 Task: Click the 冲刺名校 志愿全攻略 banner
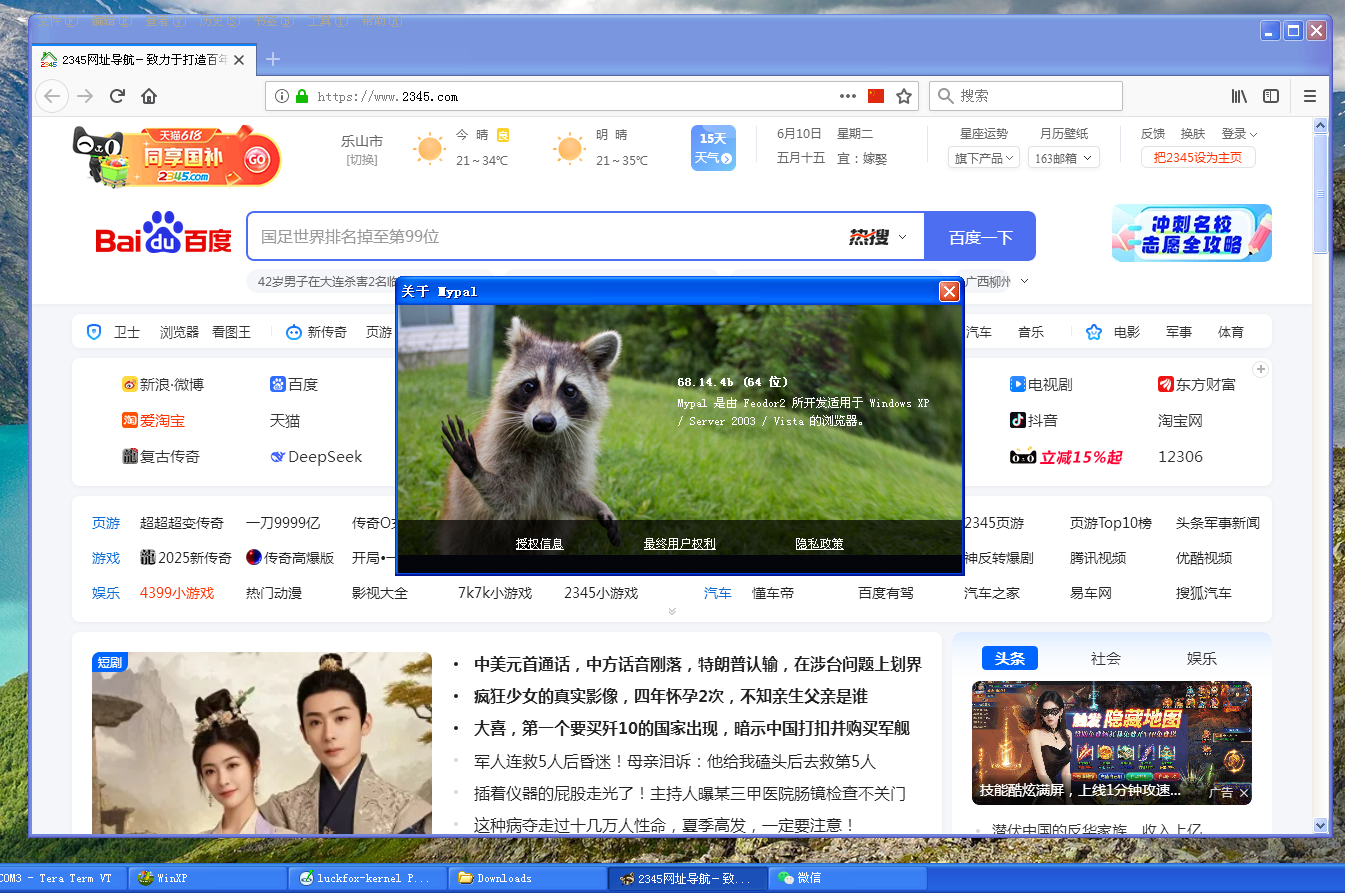(x=1192, y=233)
